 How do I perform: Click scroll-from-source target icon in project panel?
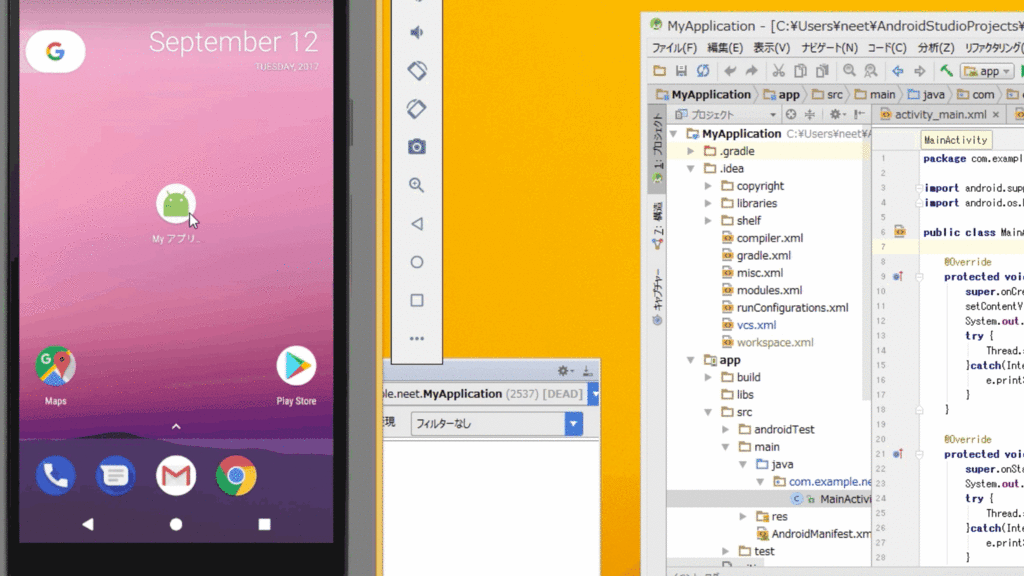pyautogui.click(x=791, y=114)
